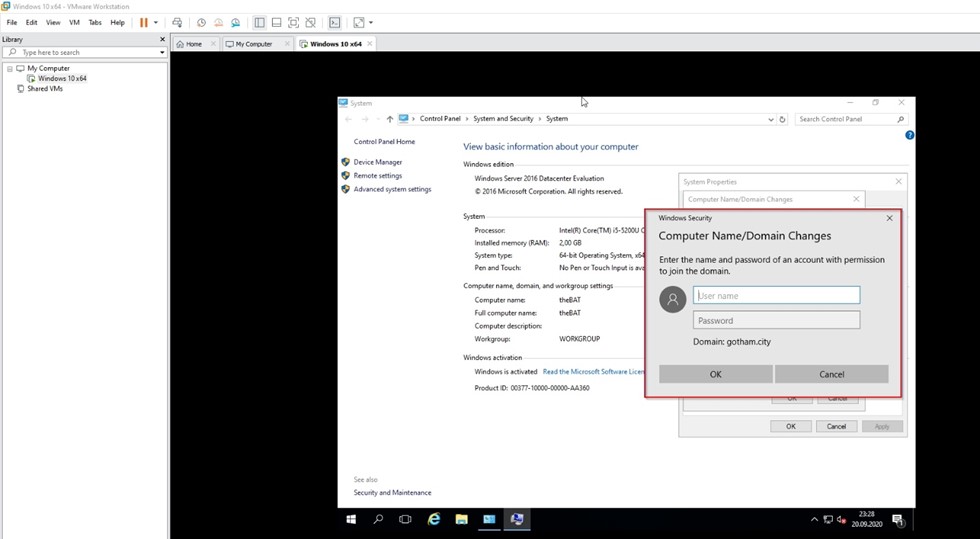This screenshot has height=539, width=980.
Task: Click the Control Panel breadcrumb
Action: coord(440,119)
